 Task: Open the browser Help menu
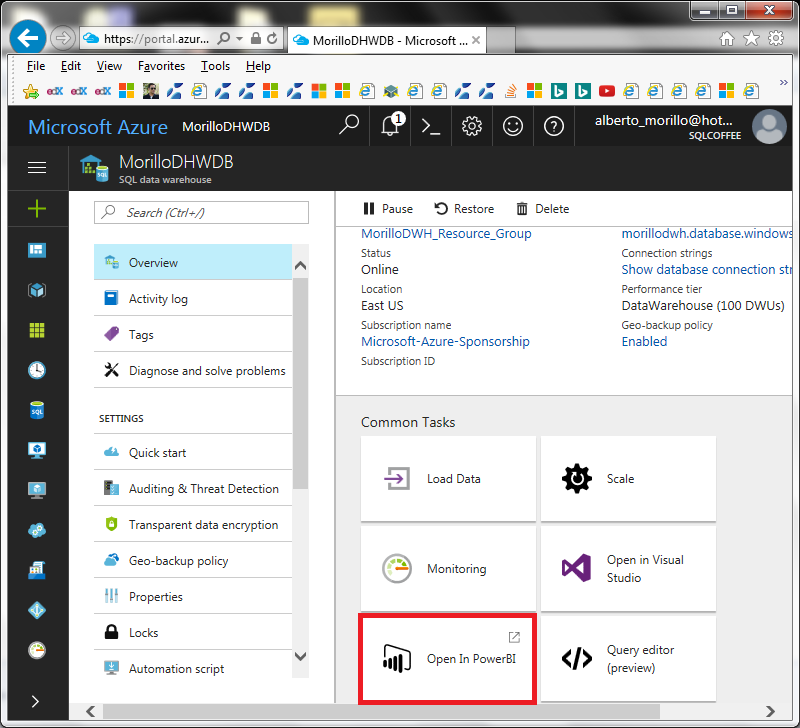(258, 66)
